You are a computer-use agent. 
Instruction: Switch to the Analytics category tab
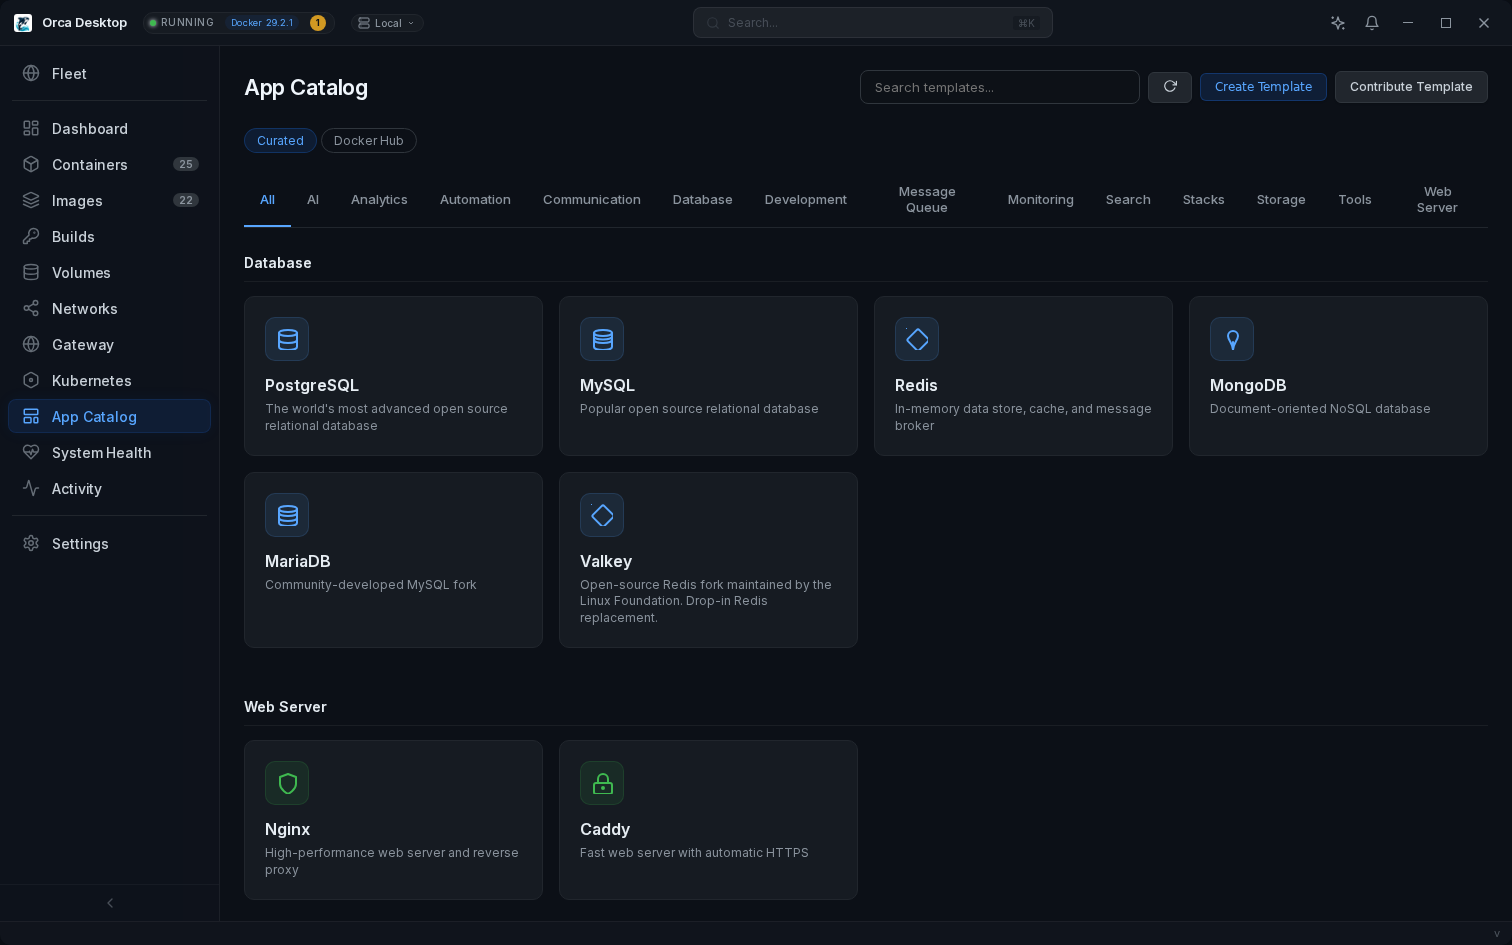pos(379,200)
